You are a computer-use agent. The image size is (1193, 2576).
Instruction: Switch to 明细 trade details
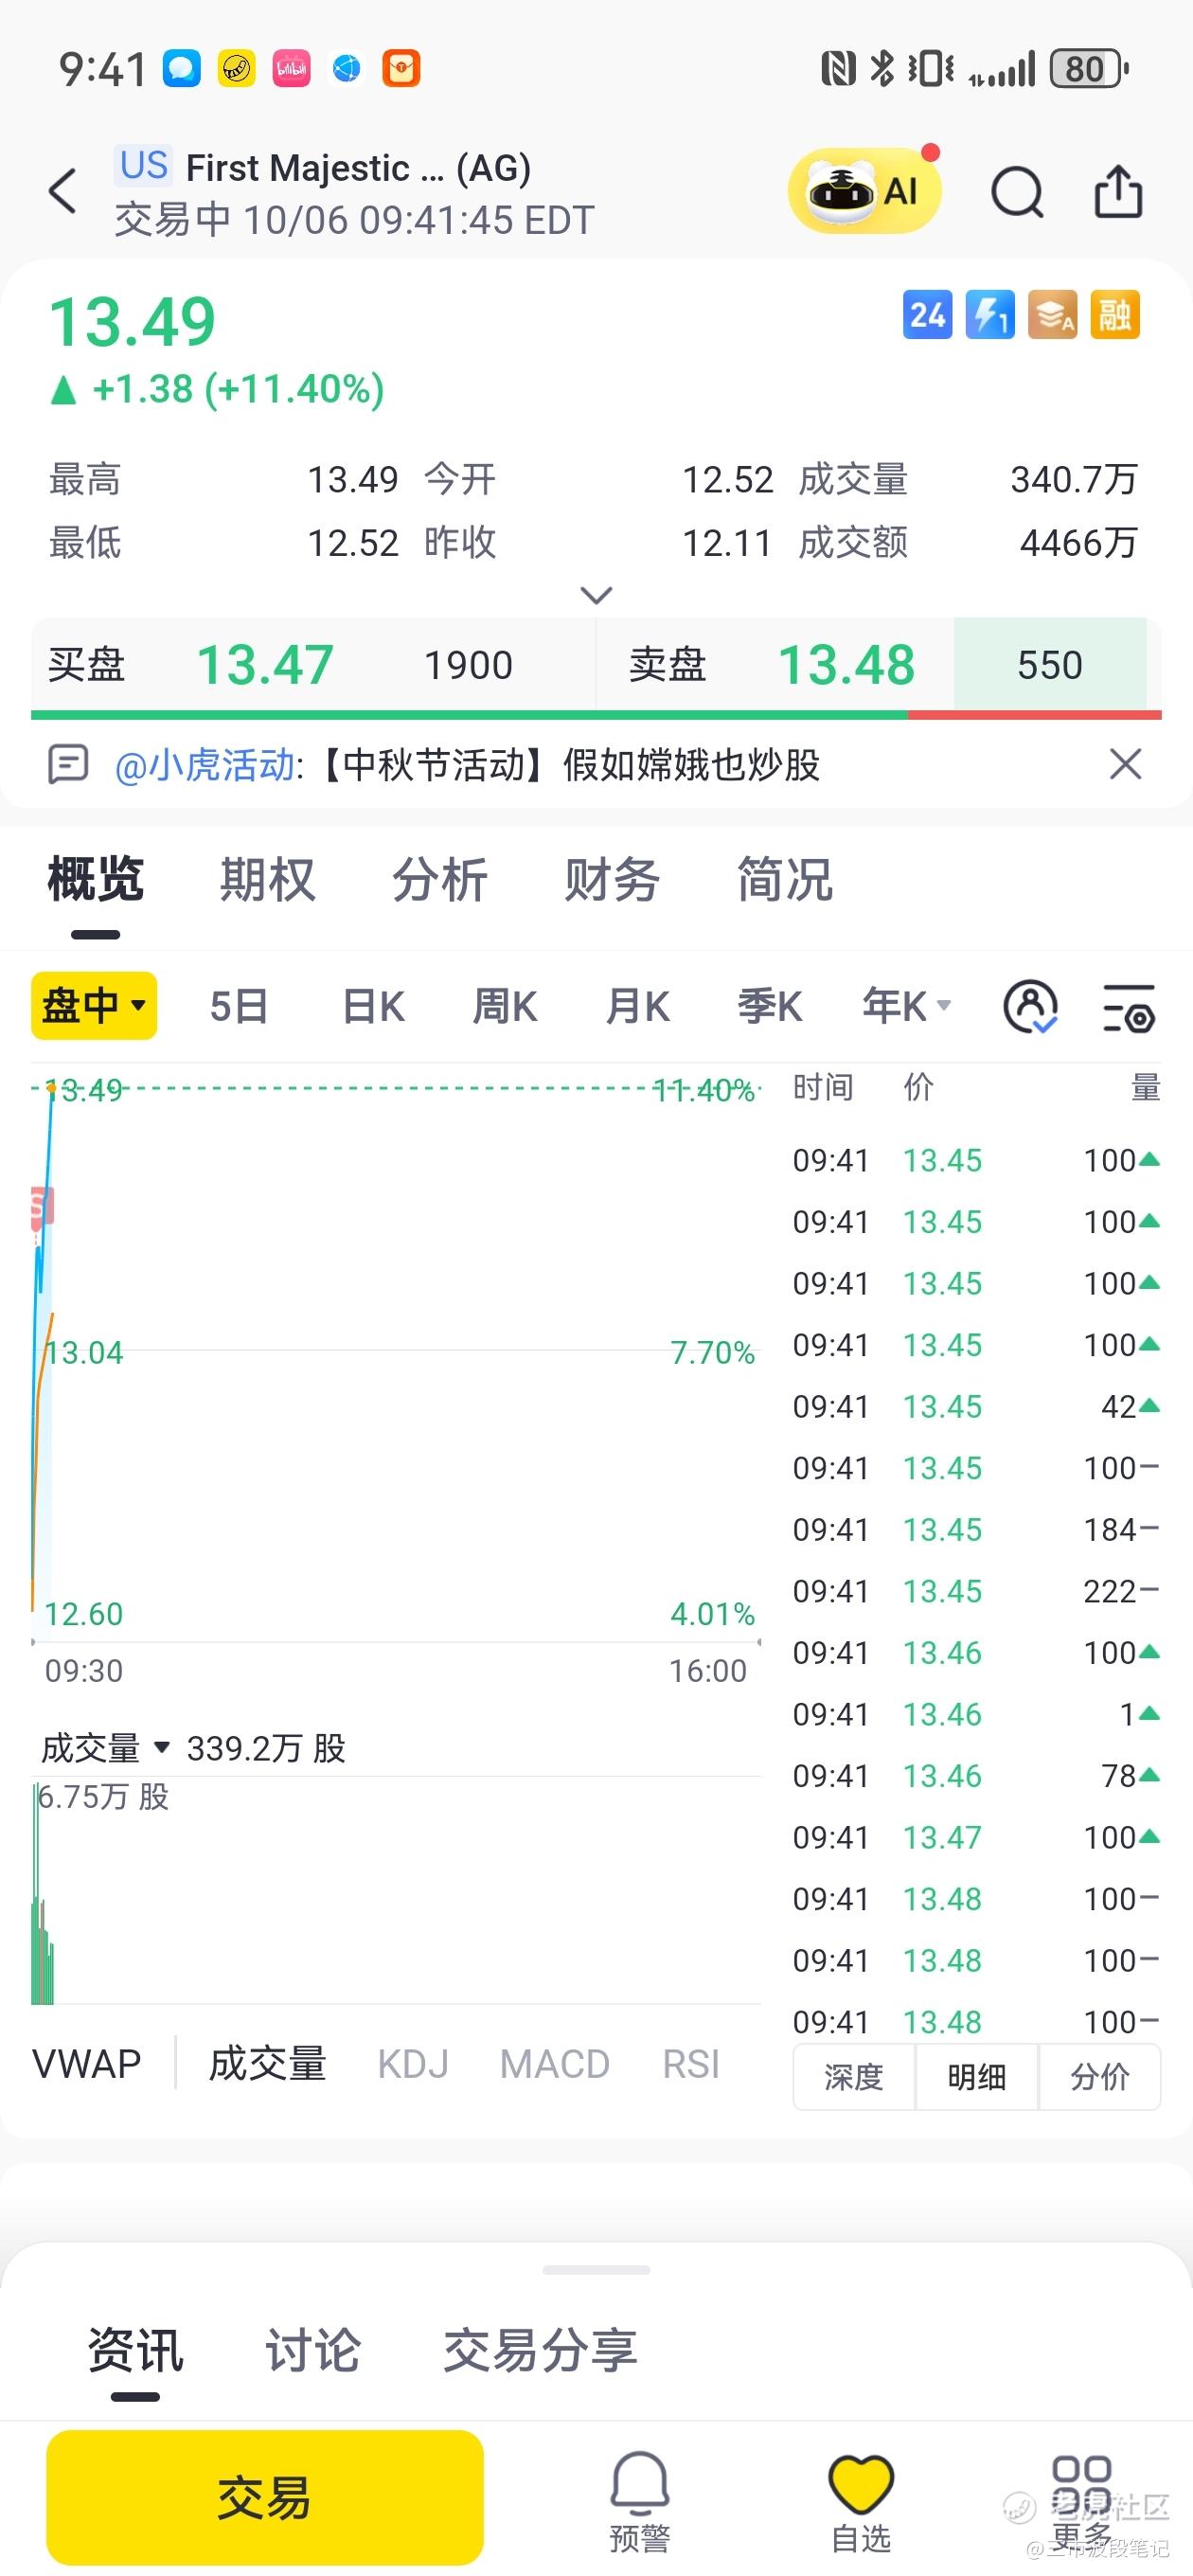coord(977,2077)
